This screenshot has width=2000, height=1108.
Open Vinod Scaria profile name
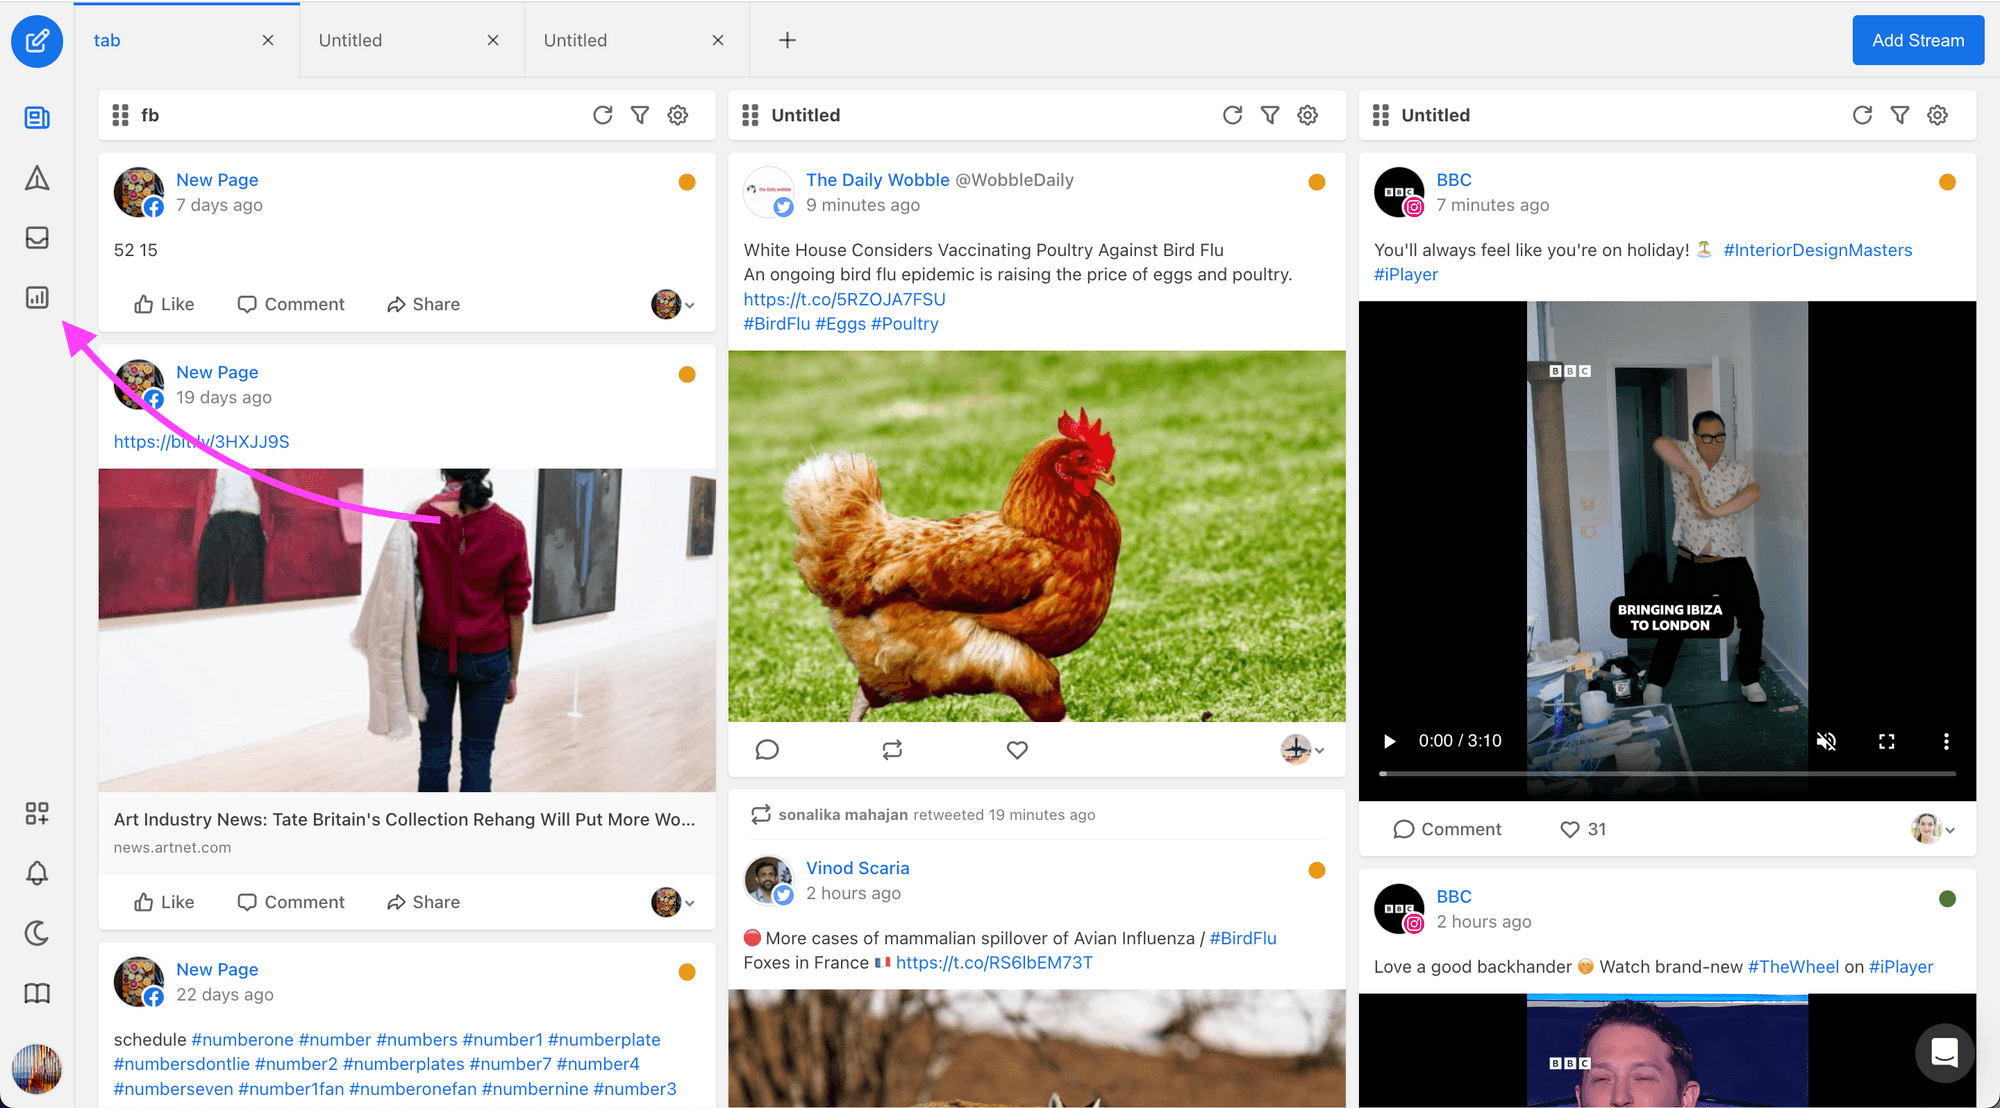[x=858, y=868]
